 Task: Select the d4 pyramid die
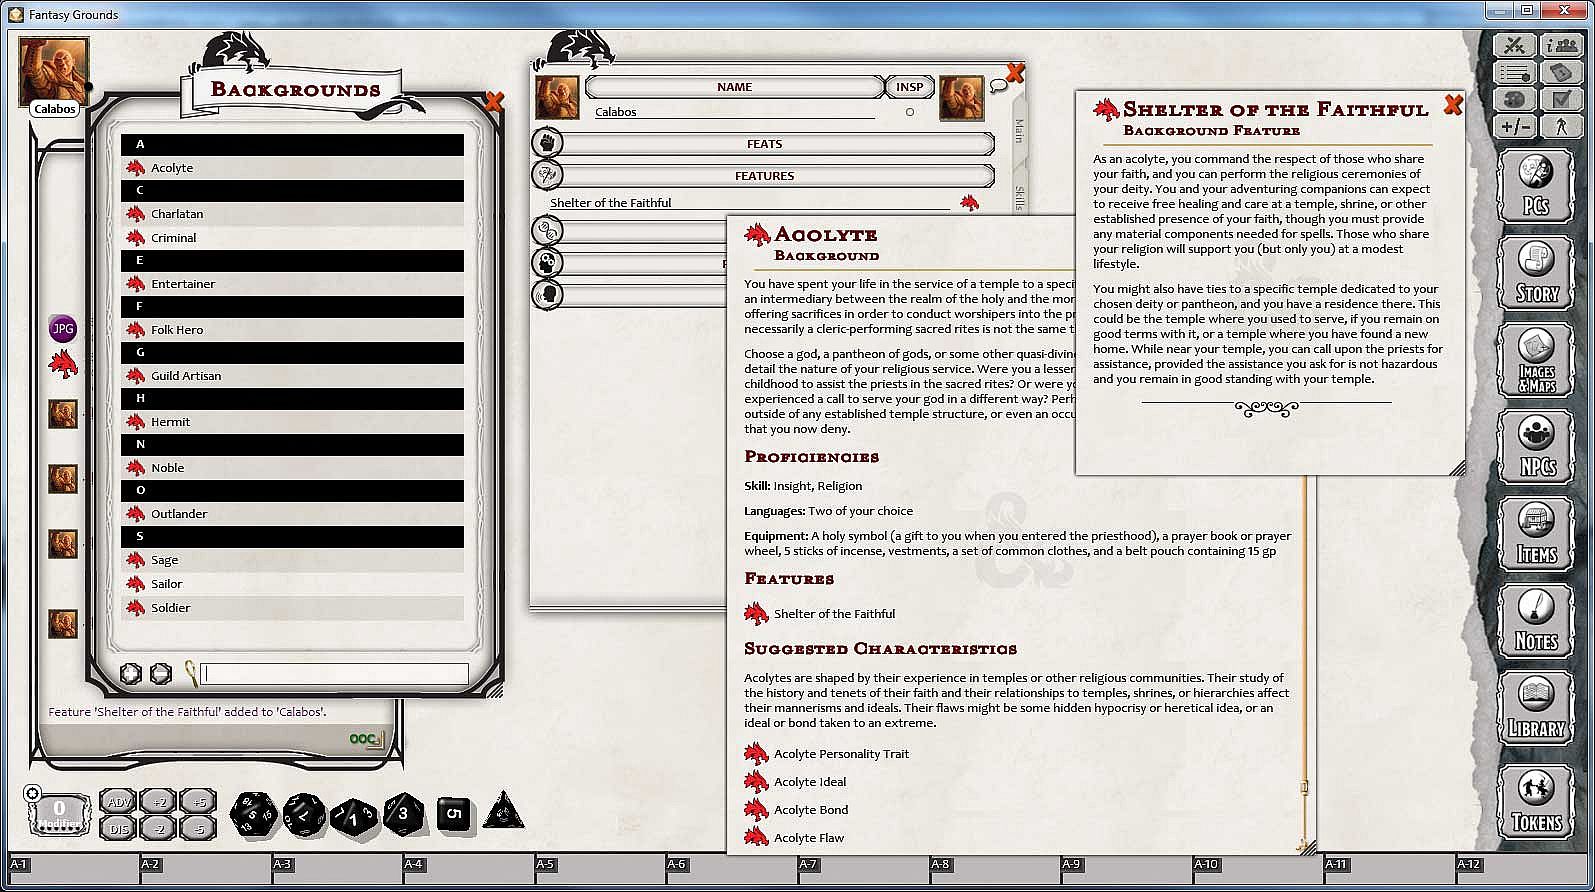[503, 811]
